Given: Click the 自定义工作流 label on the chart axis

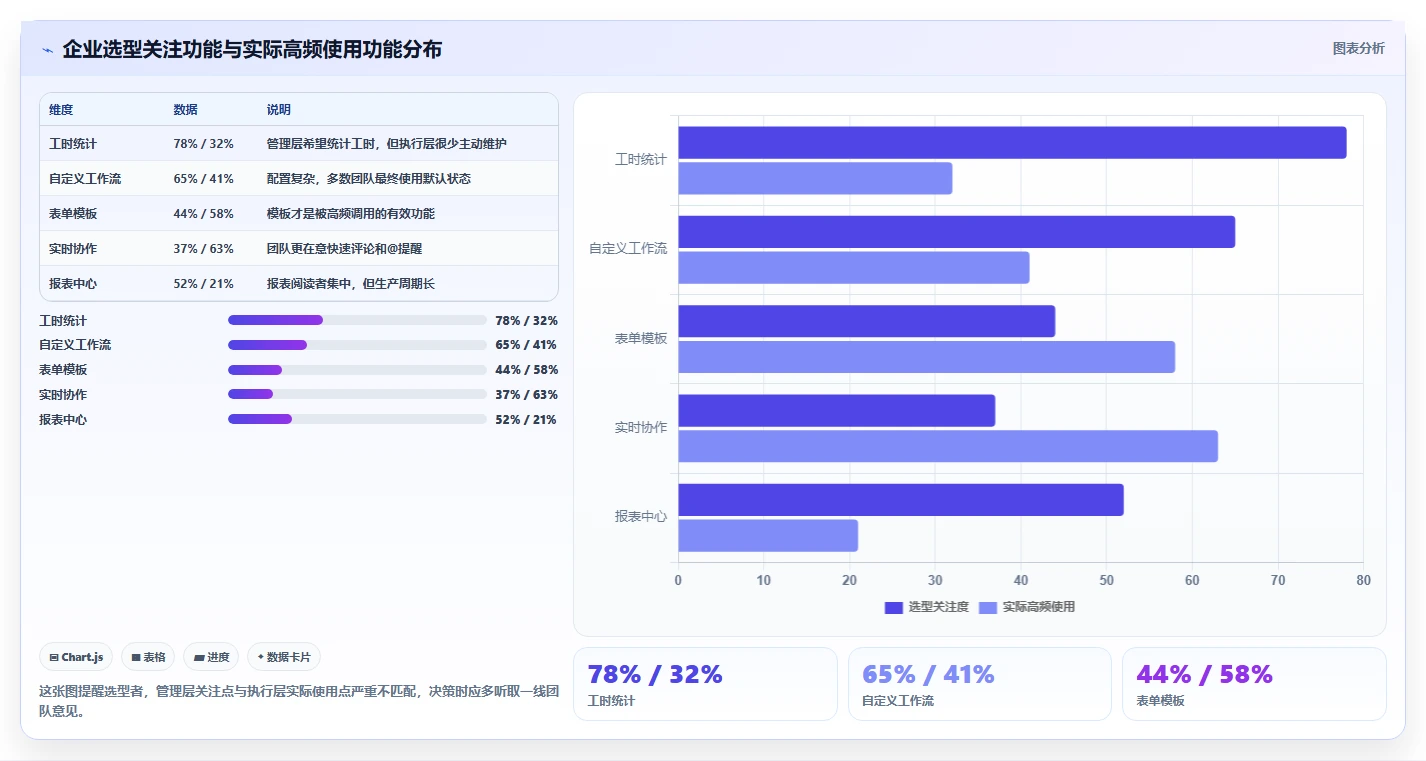Looking at the screenshot, I should click(628, 249).
